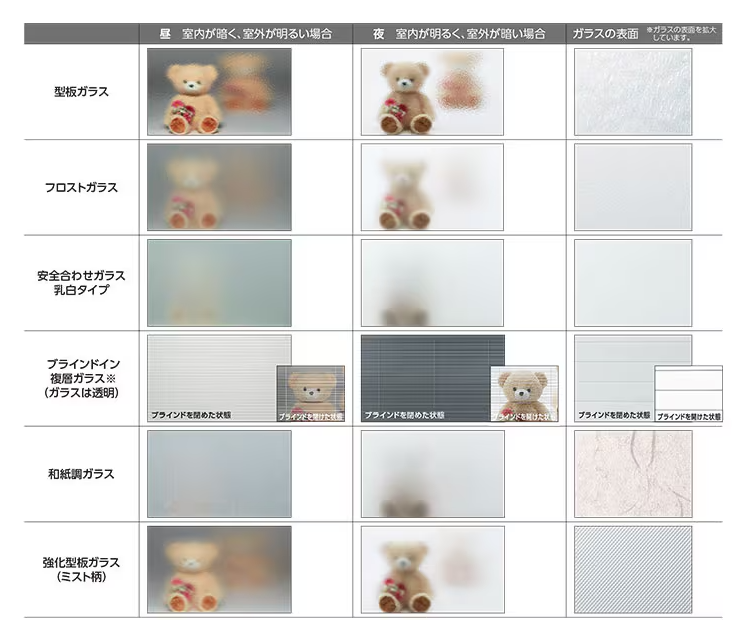Open the 安全合わせガラス乳白タイプ daytime image
The image size is (745, 638).
(x=219, y=283)
